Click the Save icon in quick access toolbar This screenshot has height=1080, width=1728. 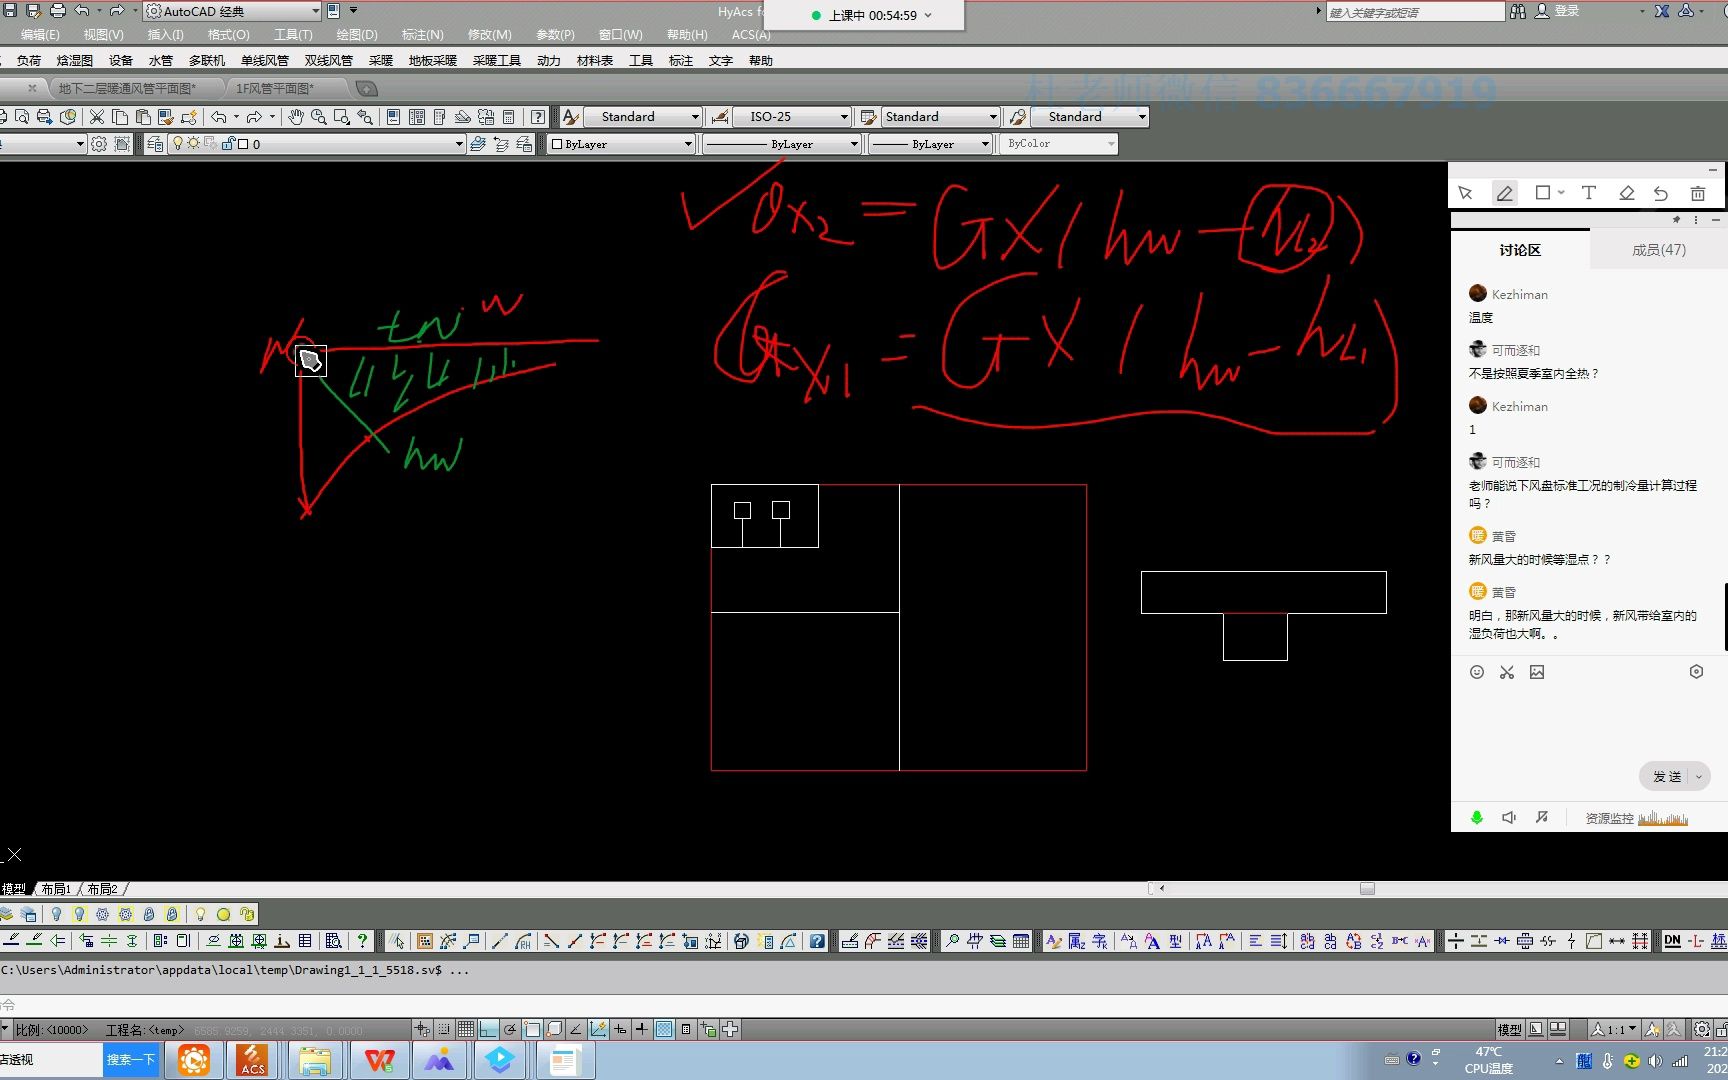[11, 11]
